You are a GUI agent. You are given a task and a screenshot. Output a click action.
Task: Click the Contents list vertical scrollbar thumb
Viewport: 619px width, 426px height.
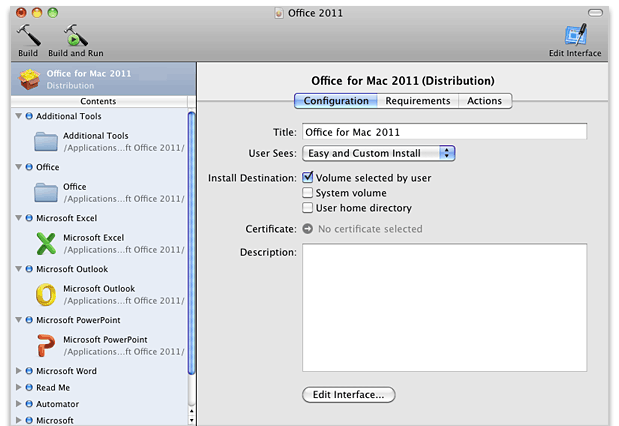pyautogui.click(x=191, y=243)
